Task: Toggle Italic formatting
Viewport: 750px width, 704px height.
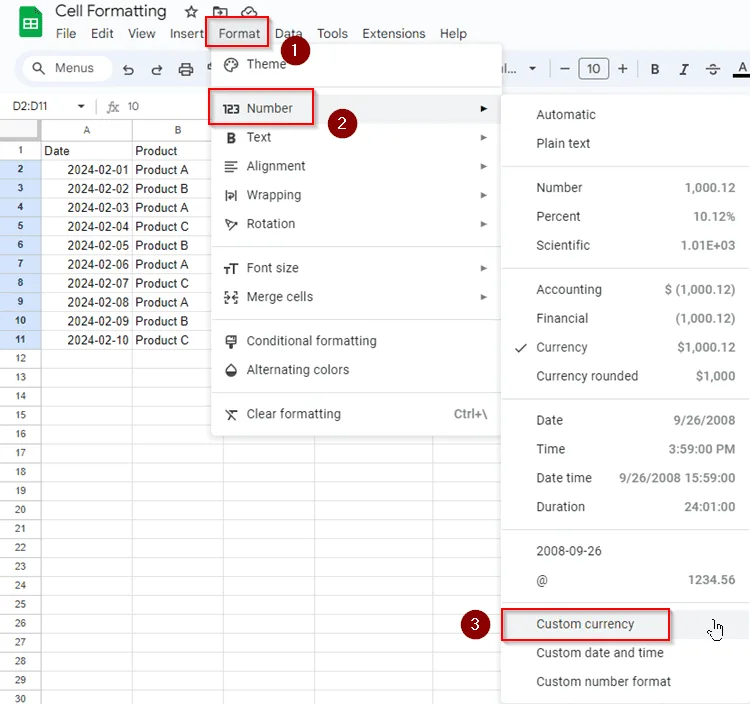Action: pyautogui.click(x=684, y=69)
